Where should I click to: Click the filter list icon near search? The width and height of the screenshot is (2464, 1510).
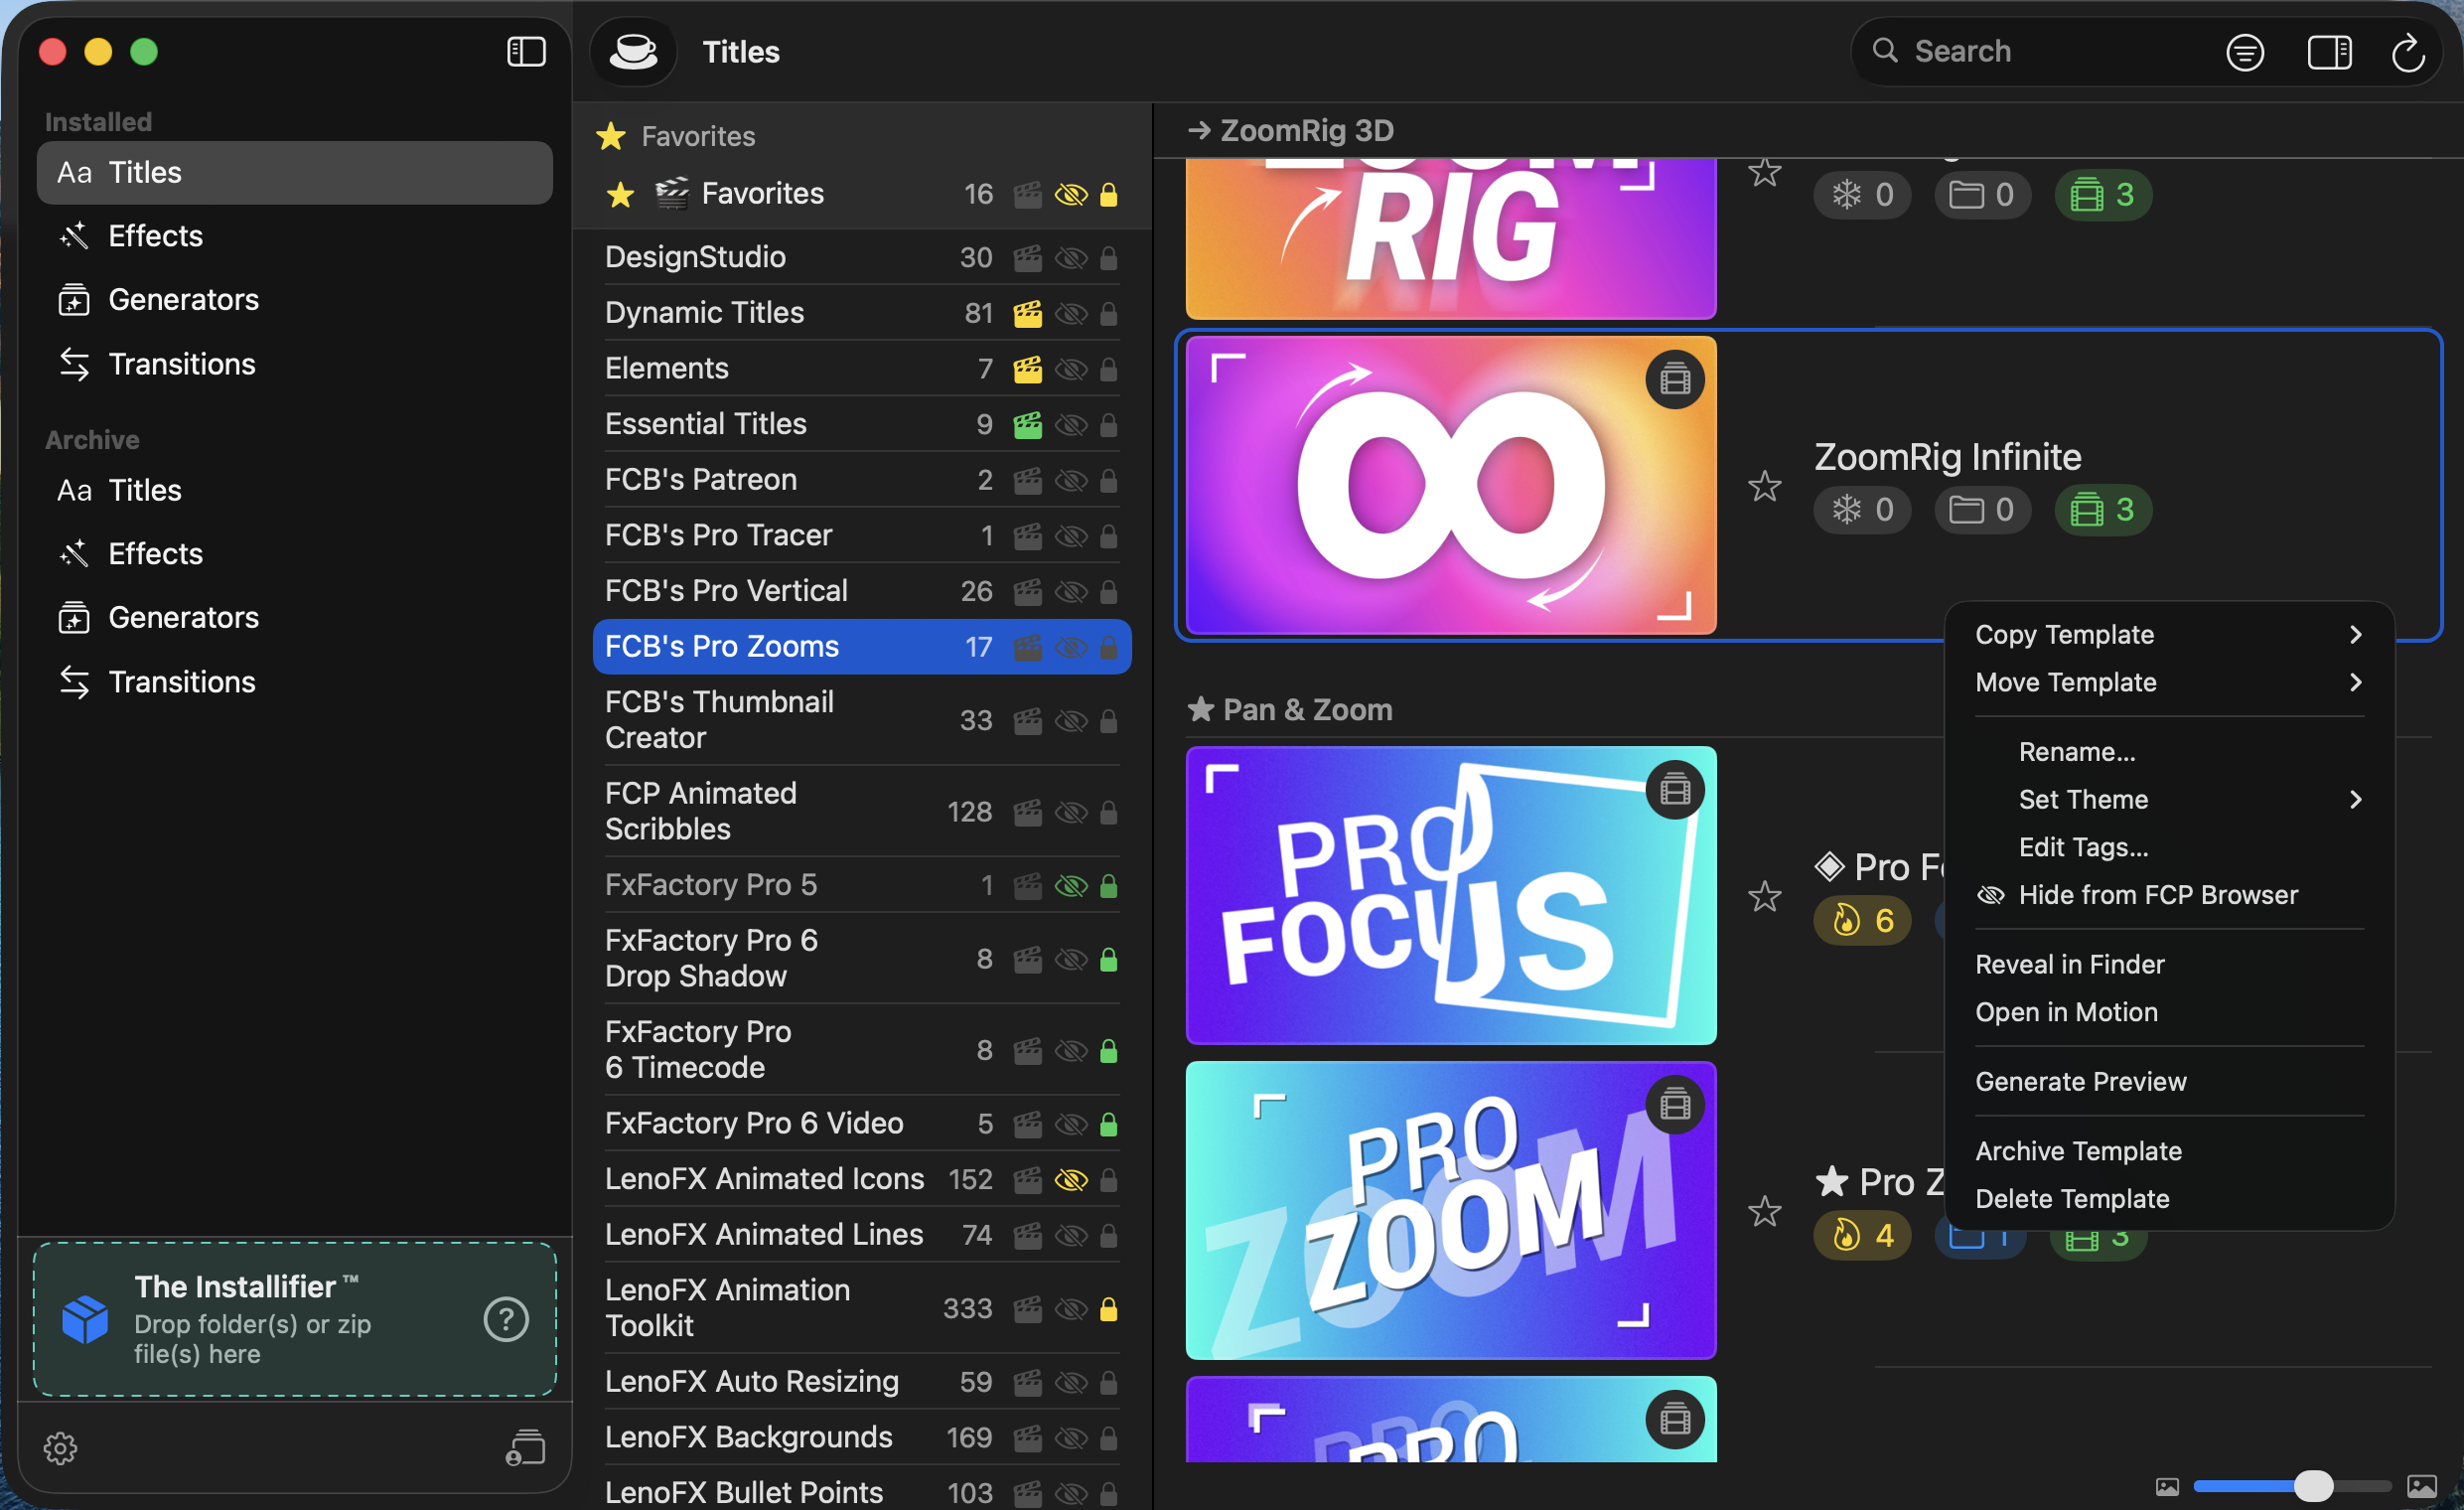[x=2244, y=51]
